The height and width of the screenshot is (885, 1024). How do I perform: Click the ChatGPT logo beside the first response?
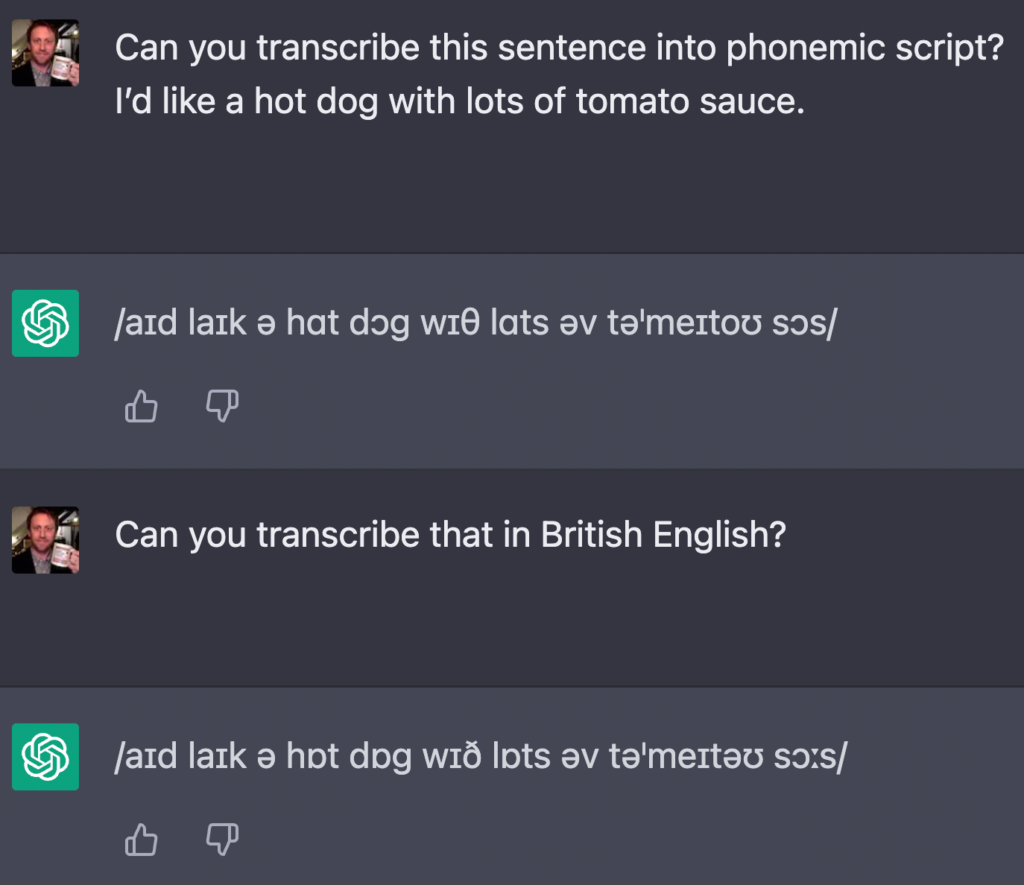pos(45,323)
